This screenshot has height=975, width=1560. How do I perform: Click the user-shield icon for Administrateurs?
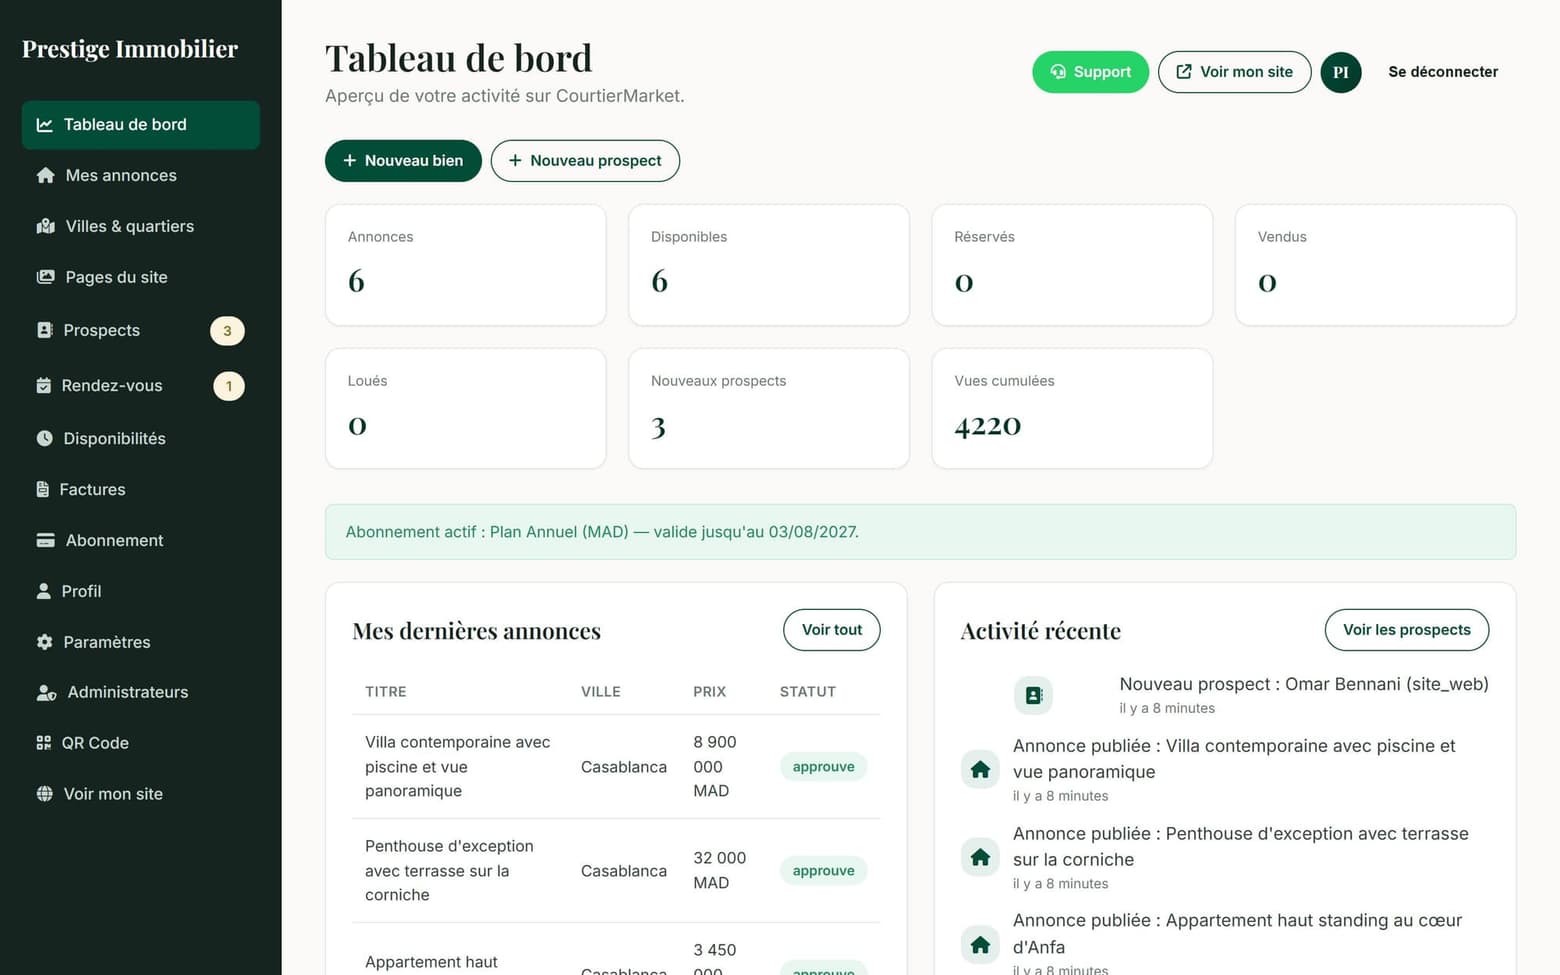click(46, 692)
